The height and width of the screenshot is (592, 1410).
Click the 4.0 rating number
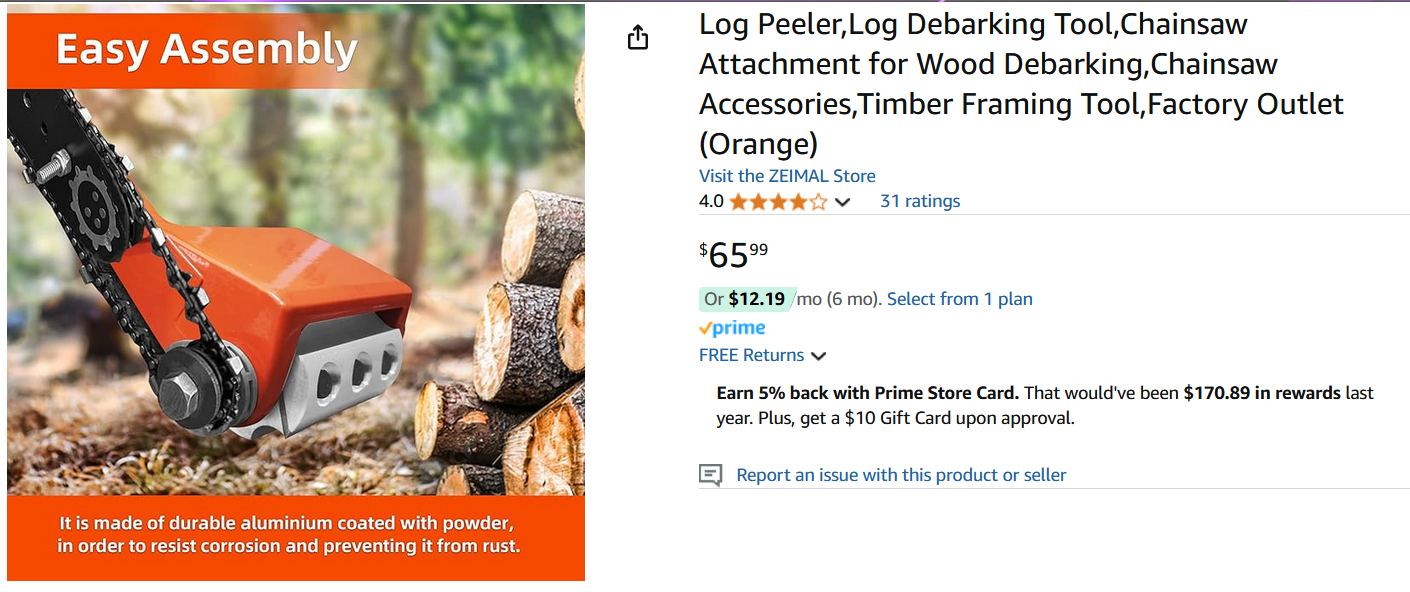tap(711, 202)
